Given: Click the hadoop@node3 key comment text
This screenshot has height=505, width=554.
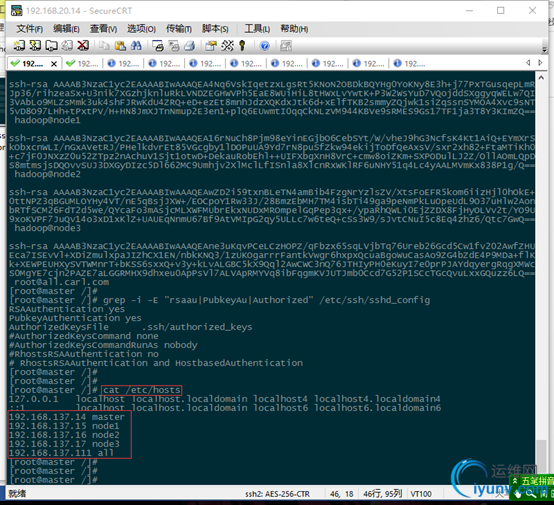Looking at the screenshot, I should 47,228.
